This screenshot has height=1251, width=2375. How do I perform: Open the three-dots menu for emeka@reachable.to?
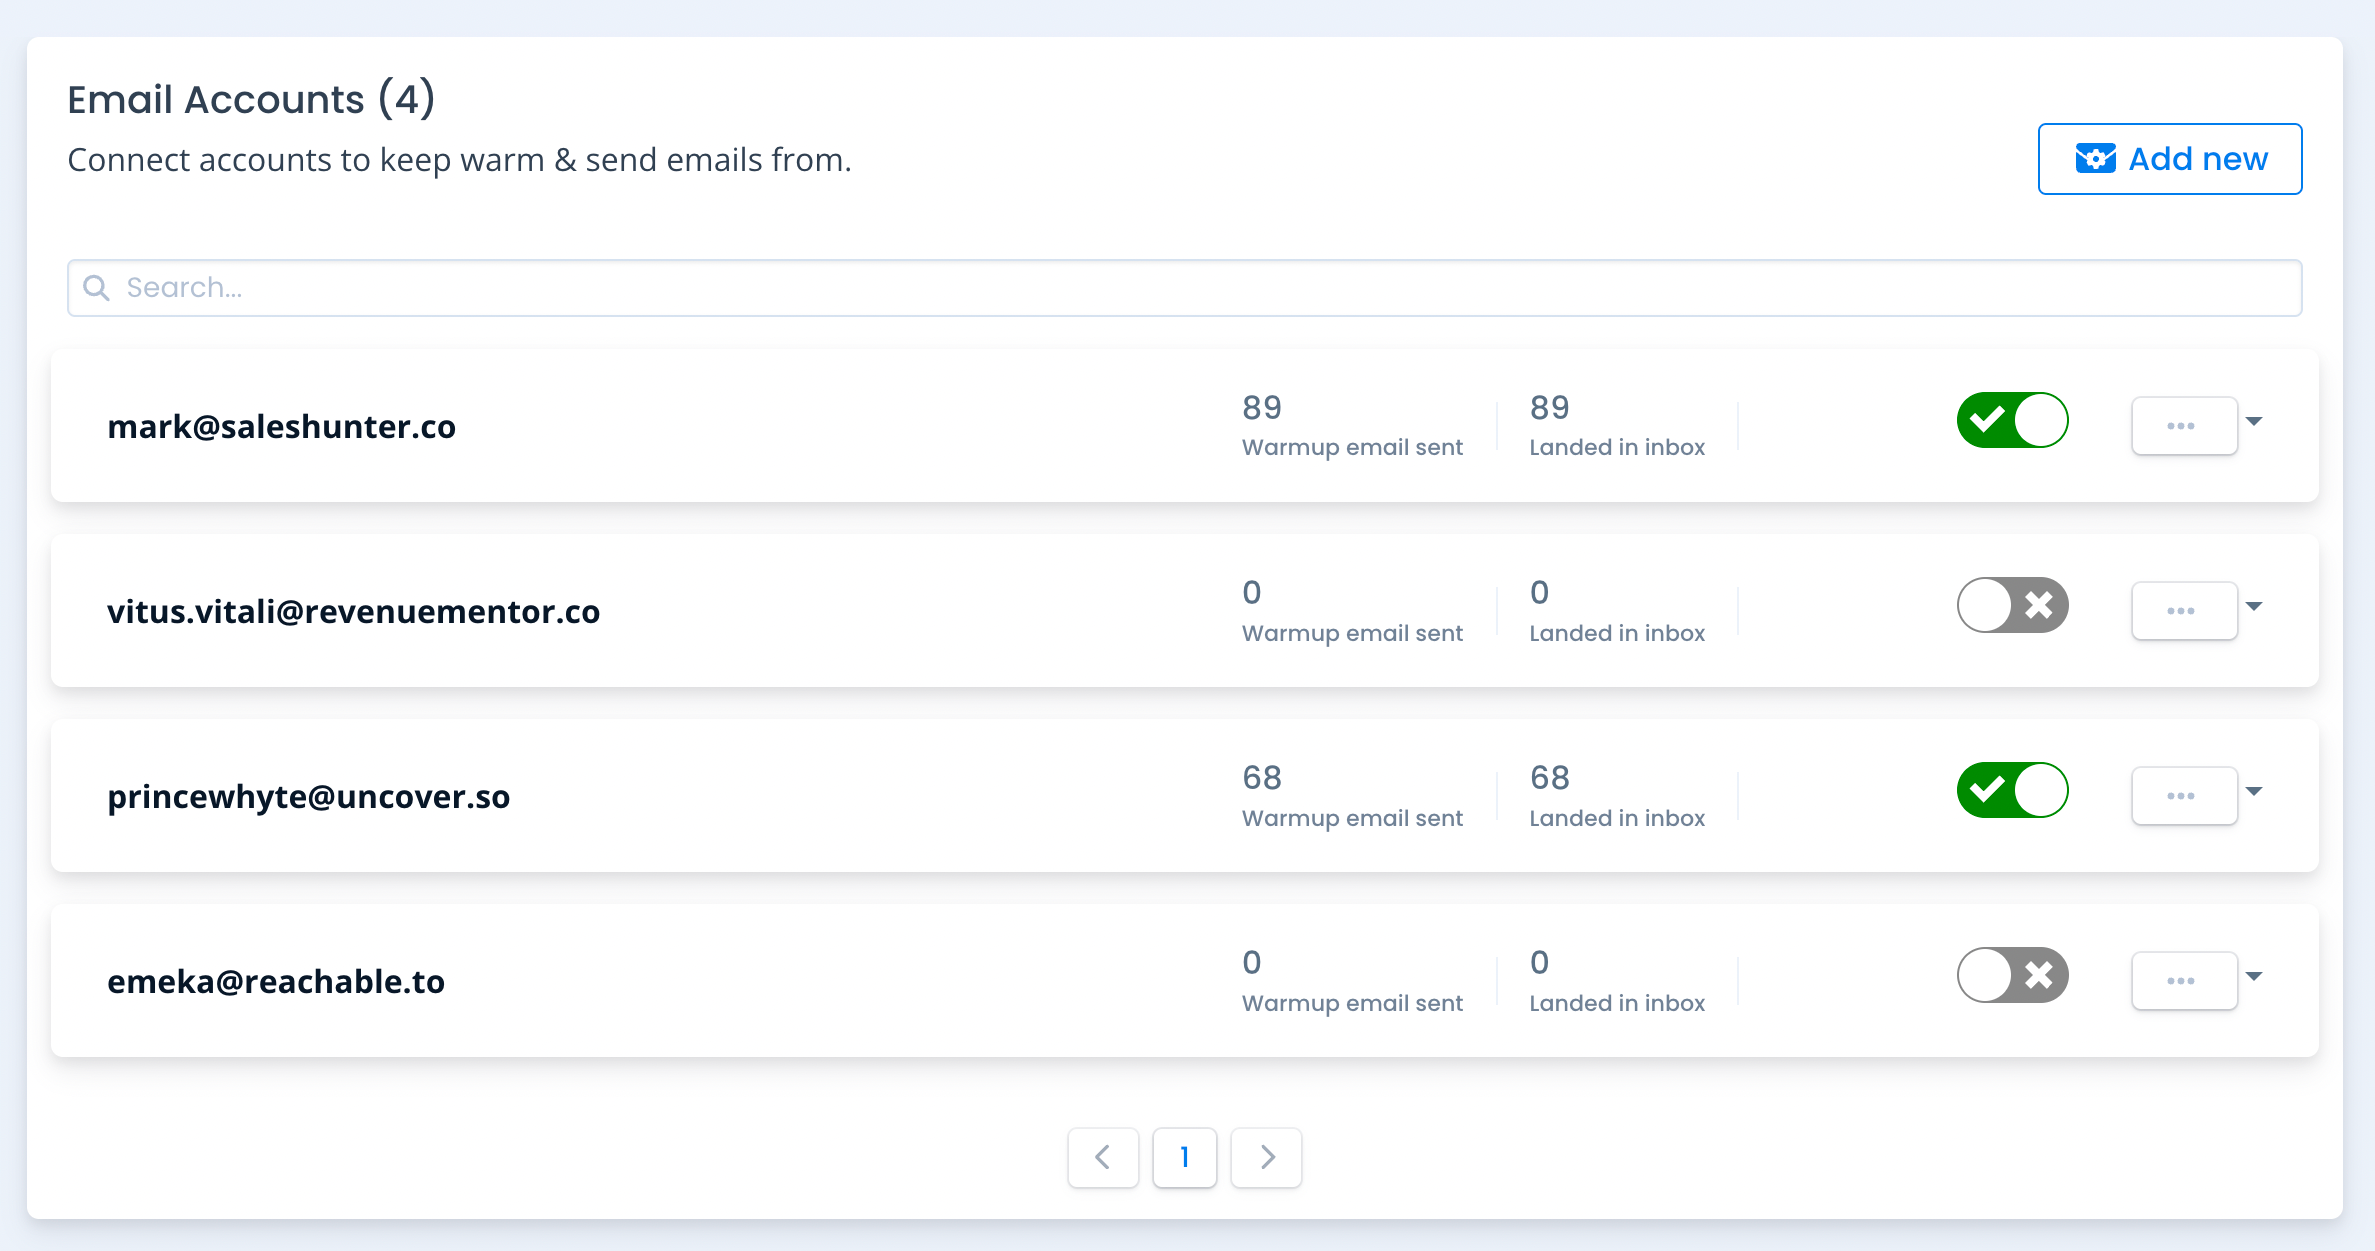coord(2183,981)
